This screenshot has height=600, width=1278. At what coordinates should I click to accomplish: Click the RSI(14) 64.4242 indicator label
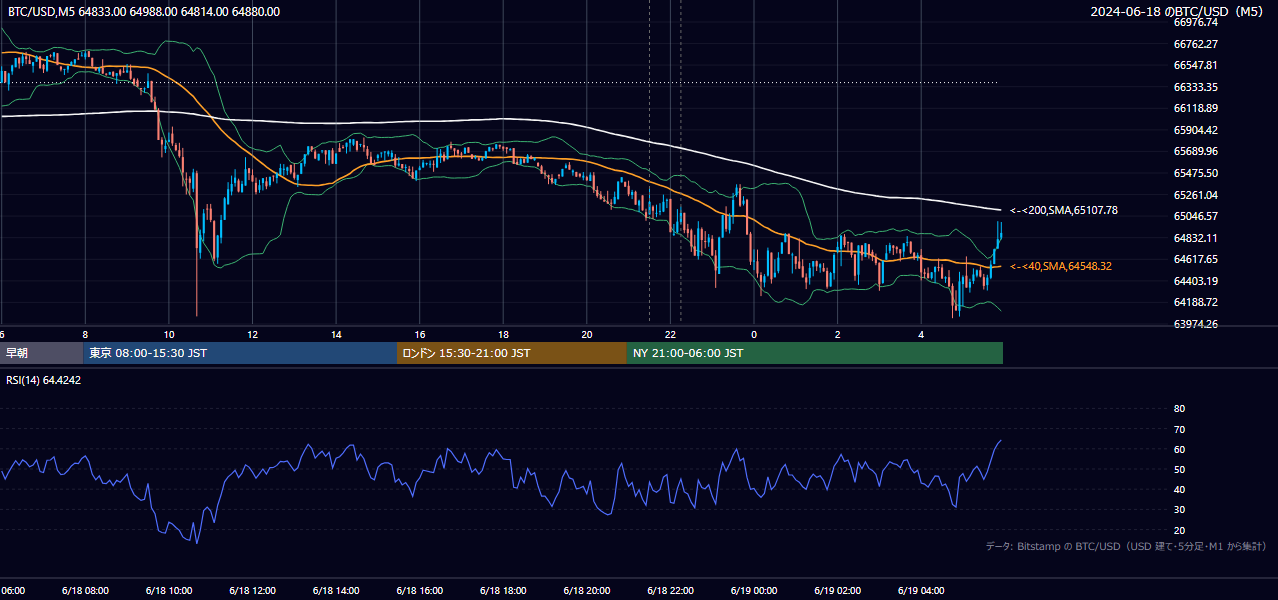(x=44, y=380)
